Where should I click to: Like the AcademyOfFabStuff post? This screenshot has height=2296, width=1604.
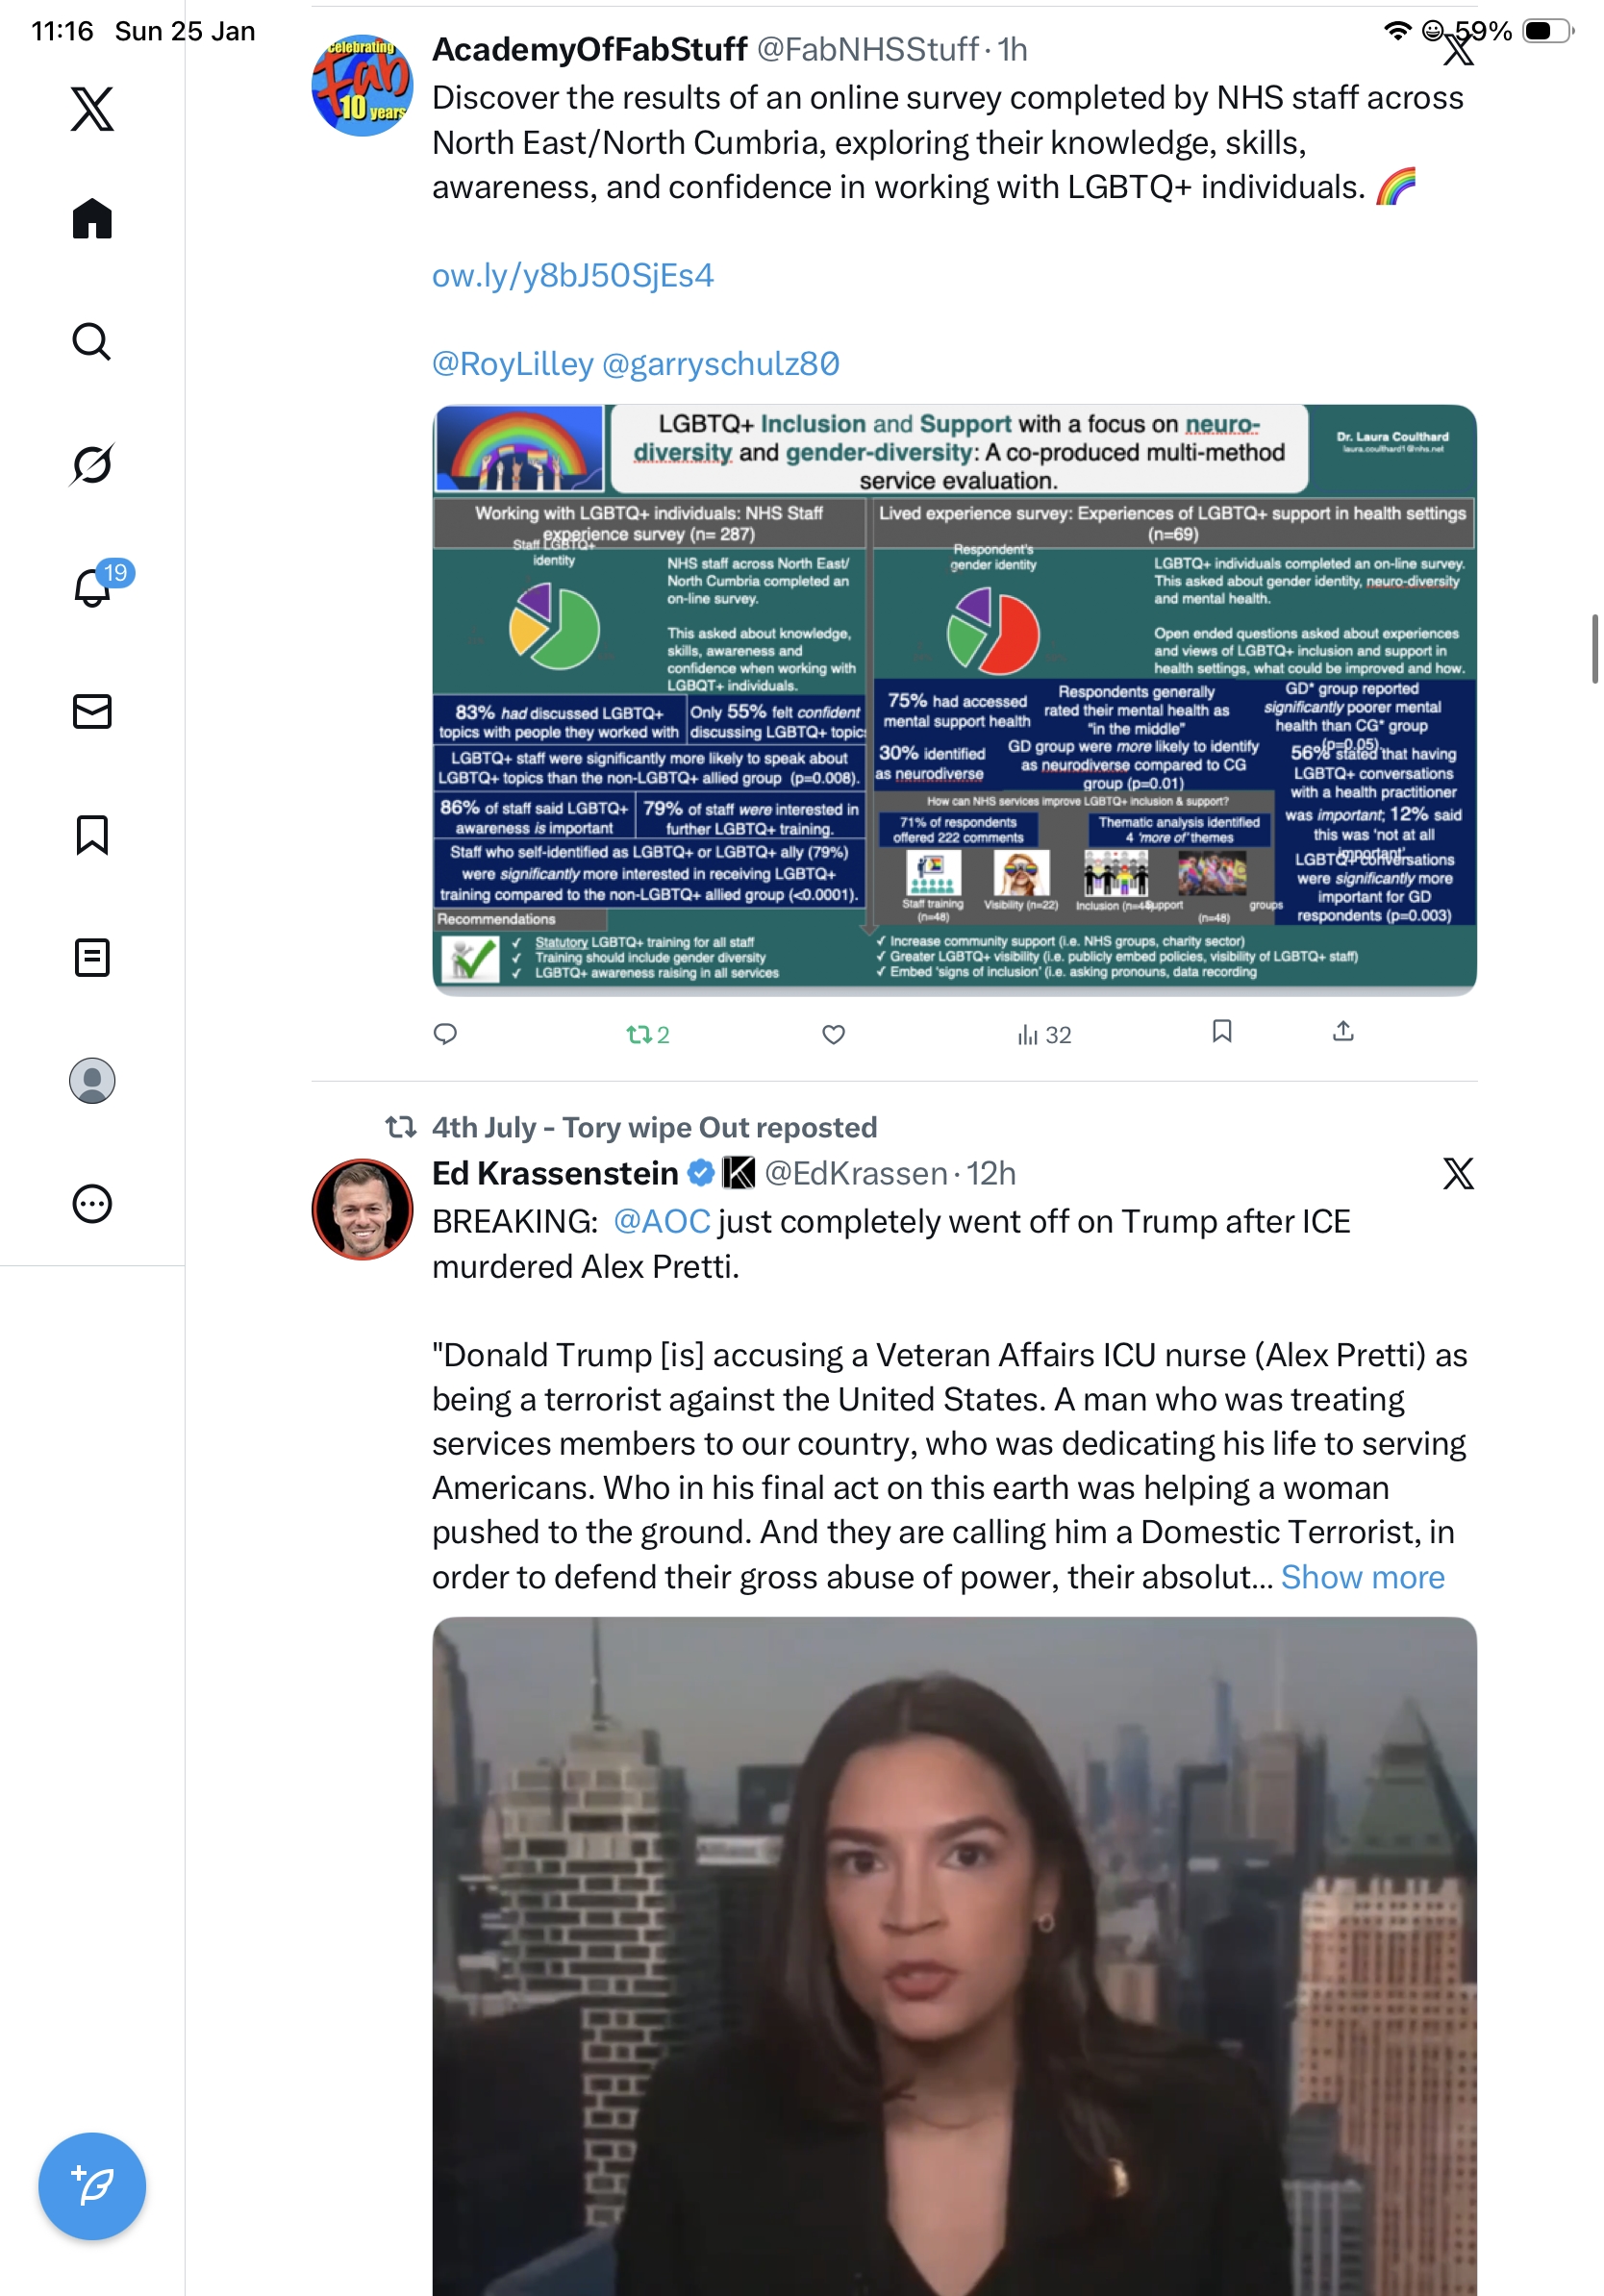833,1034
